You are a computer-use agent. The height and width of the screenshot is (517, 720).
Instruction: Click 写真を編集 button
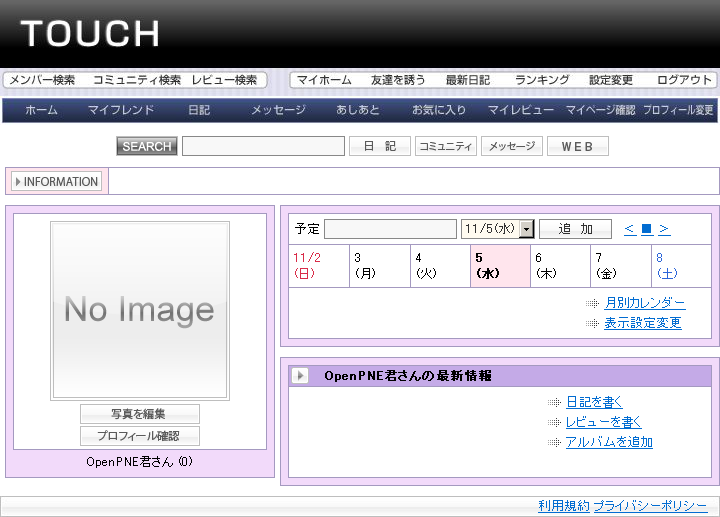coord(140,414)
